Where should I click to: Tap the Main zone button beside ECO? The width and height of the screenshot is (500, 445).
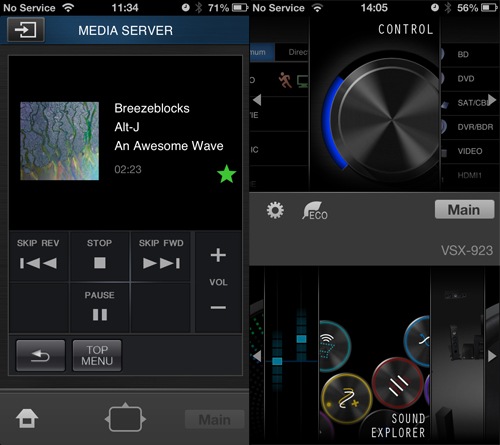[464, 210]
